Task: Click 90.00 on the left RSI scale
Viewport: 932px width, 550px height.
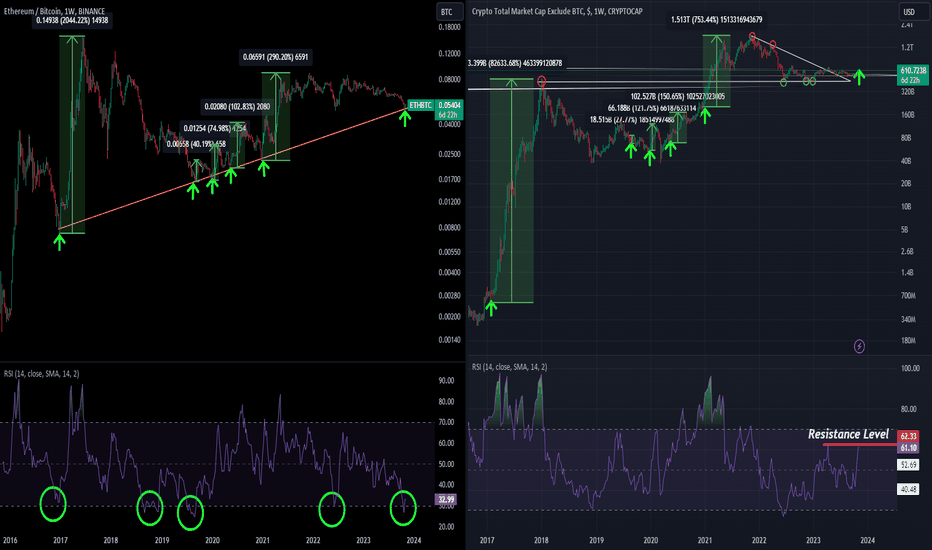Action: (x=446, y=381)
